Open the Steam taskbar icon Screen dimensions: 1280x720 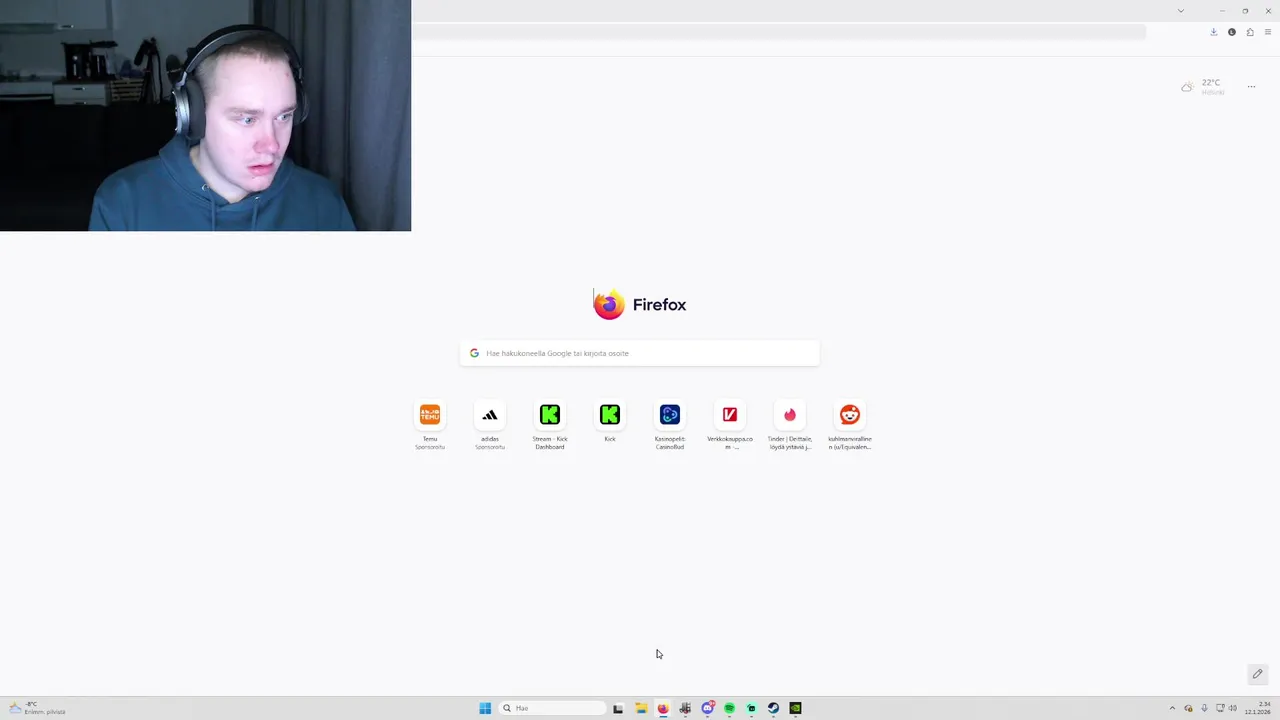(773, 708)
